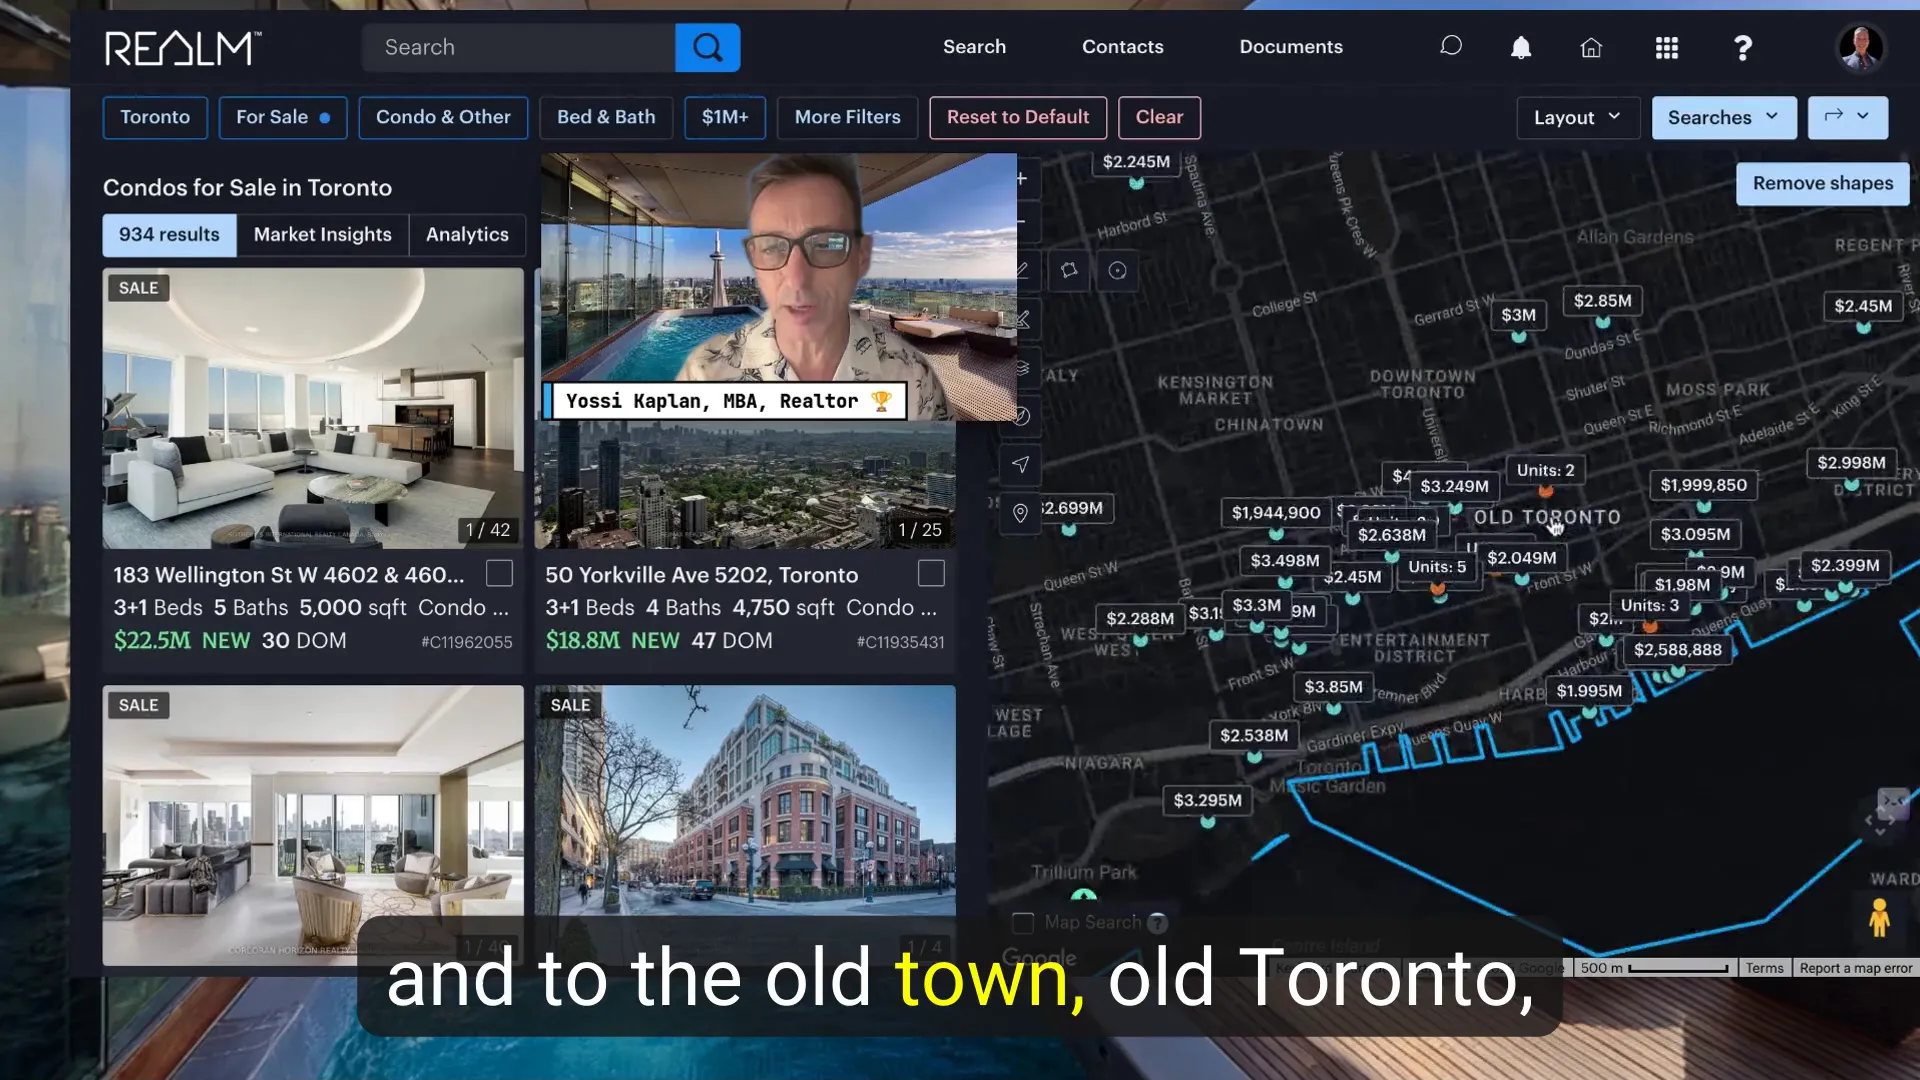The height and width of the screenshot is (1080, 1920).
Task: Click listing ID #C11962055
Action: coord(466,642)
